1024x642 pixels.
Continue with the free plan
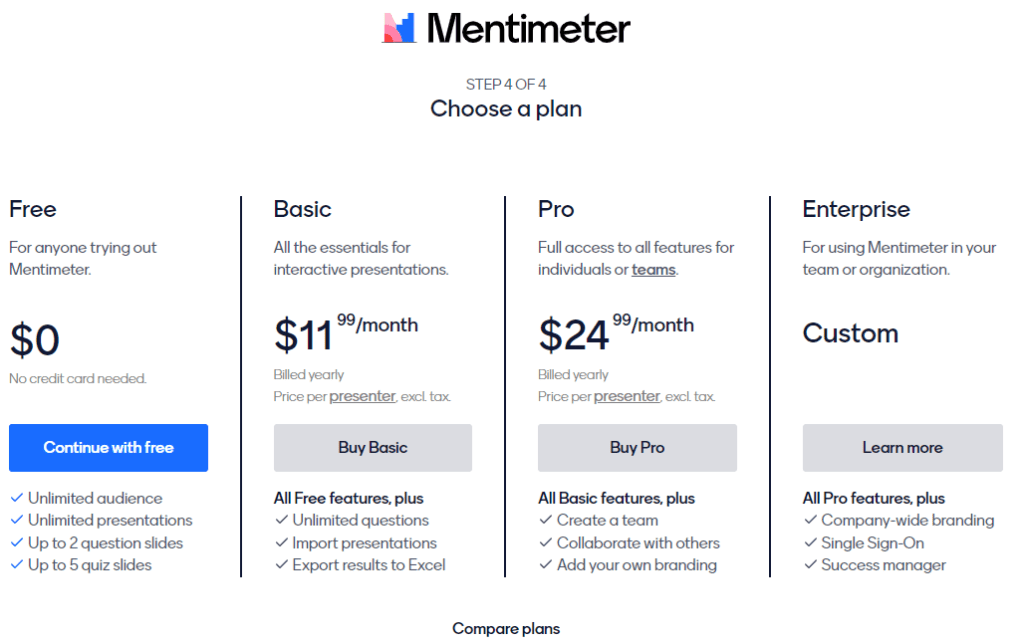click(108, 447)
